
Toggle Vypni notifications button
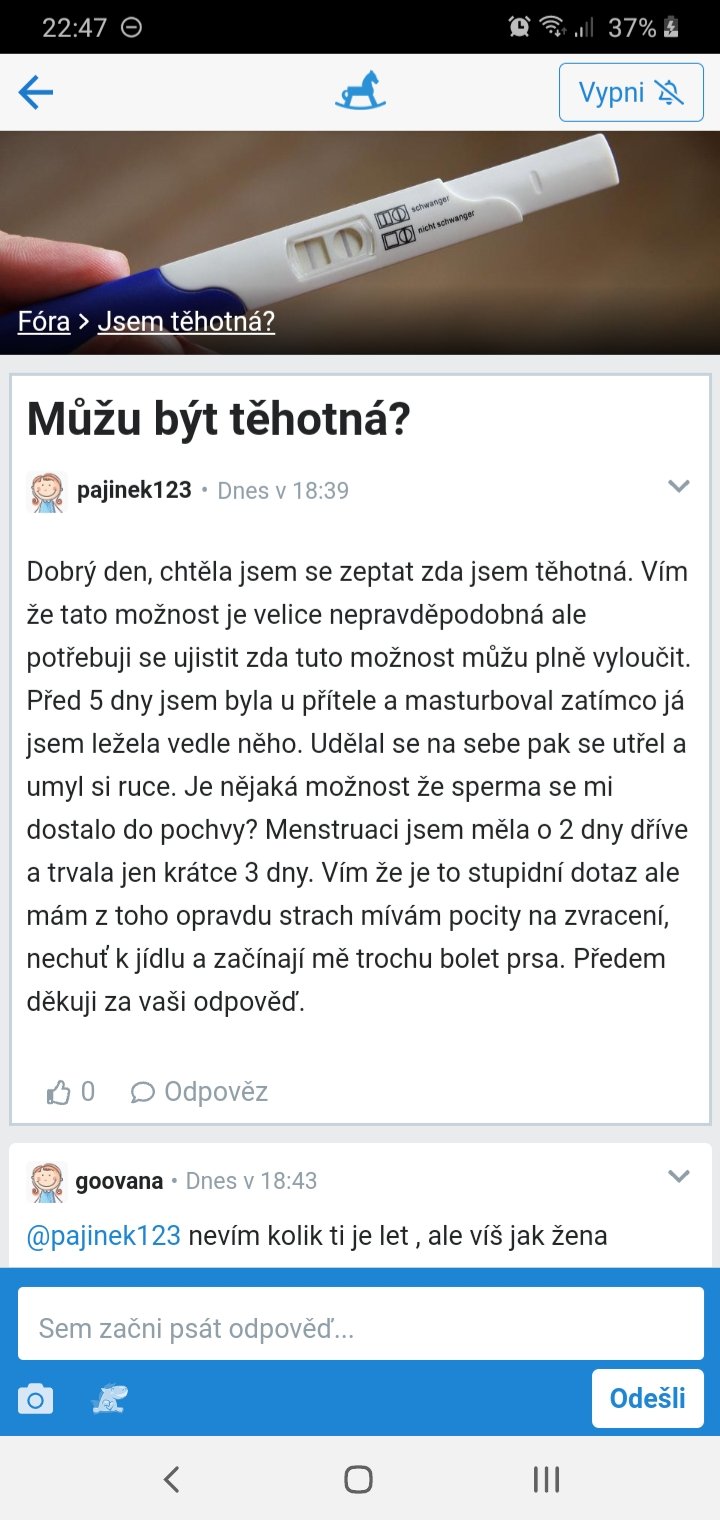click(631, 93)
